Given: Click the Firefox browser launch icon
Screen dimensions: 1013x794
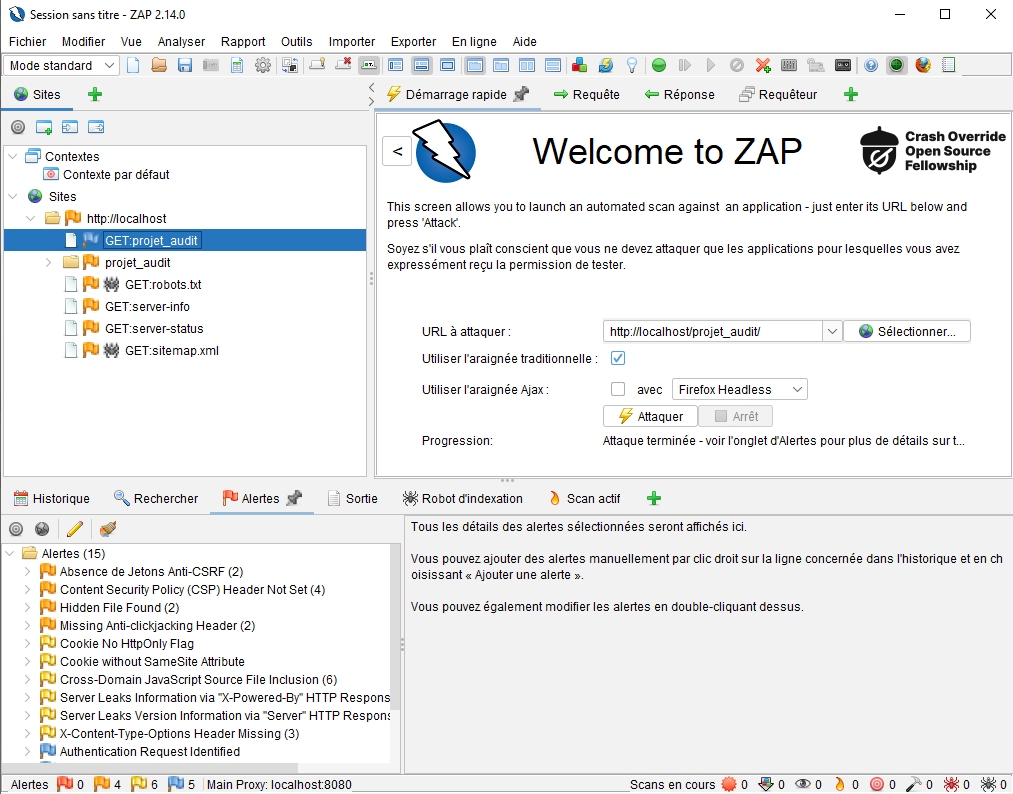Looking at the screenshot, I should [922, 66].
